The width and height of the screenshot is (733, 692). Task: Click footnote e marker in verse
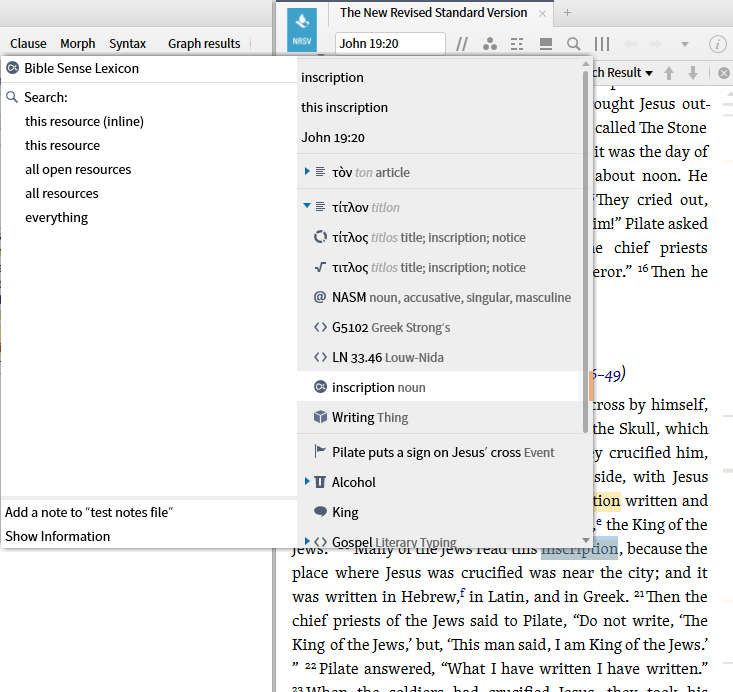[599, 522]
